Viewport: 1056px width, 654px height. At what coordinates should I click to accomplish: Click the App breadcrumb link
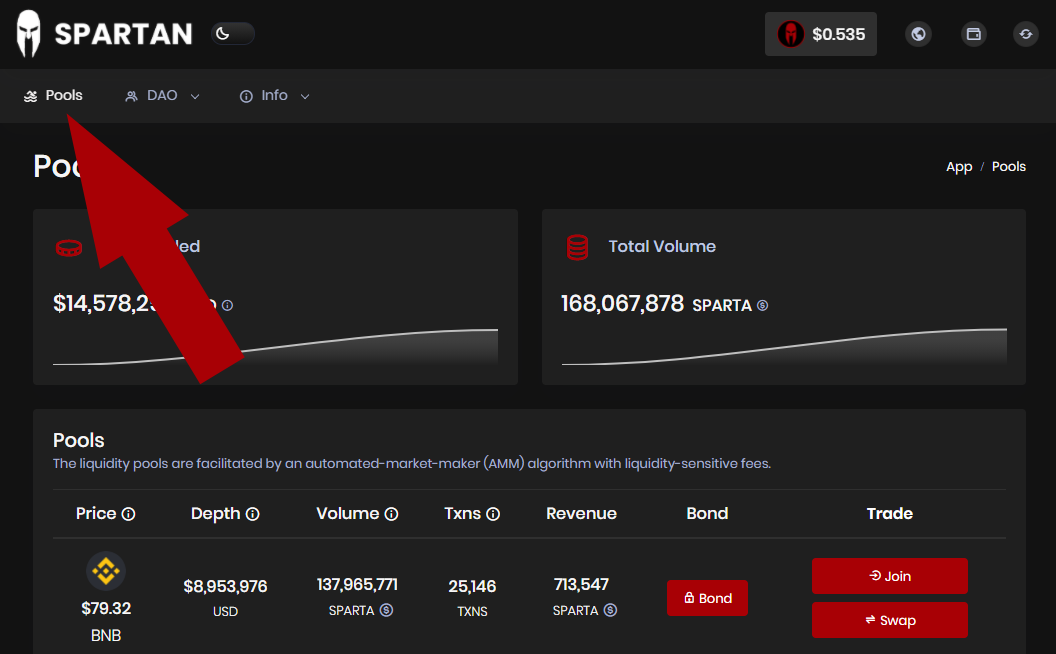coord(959,166)
